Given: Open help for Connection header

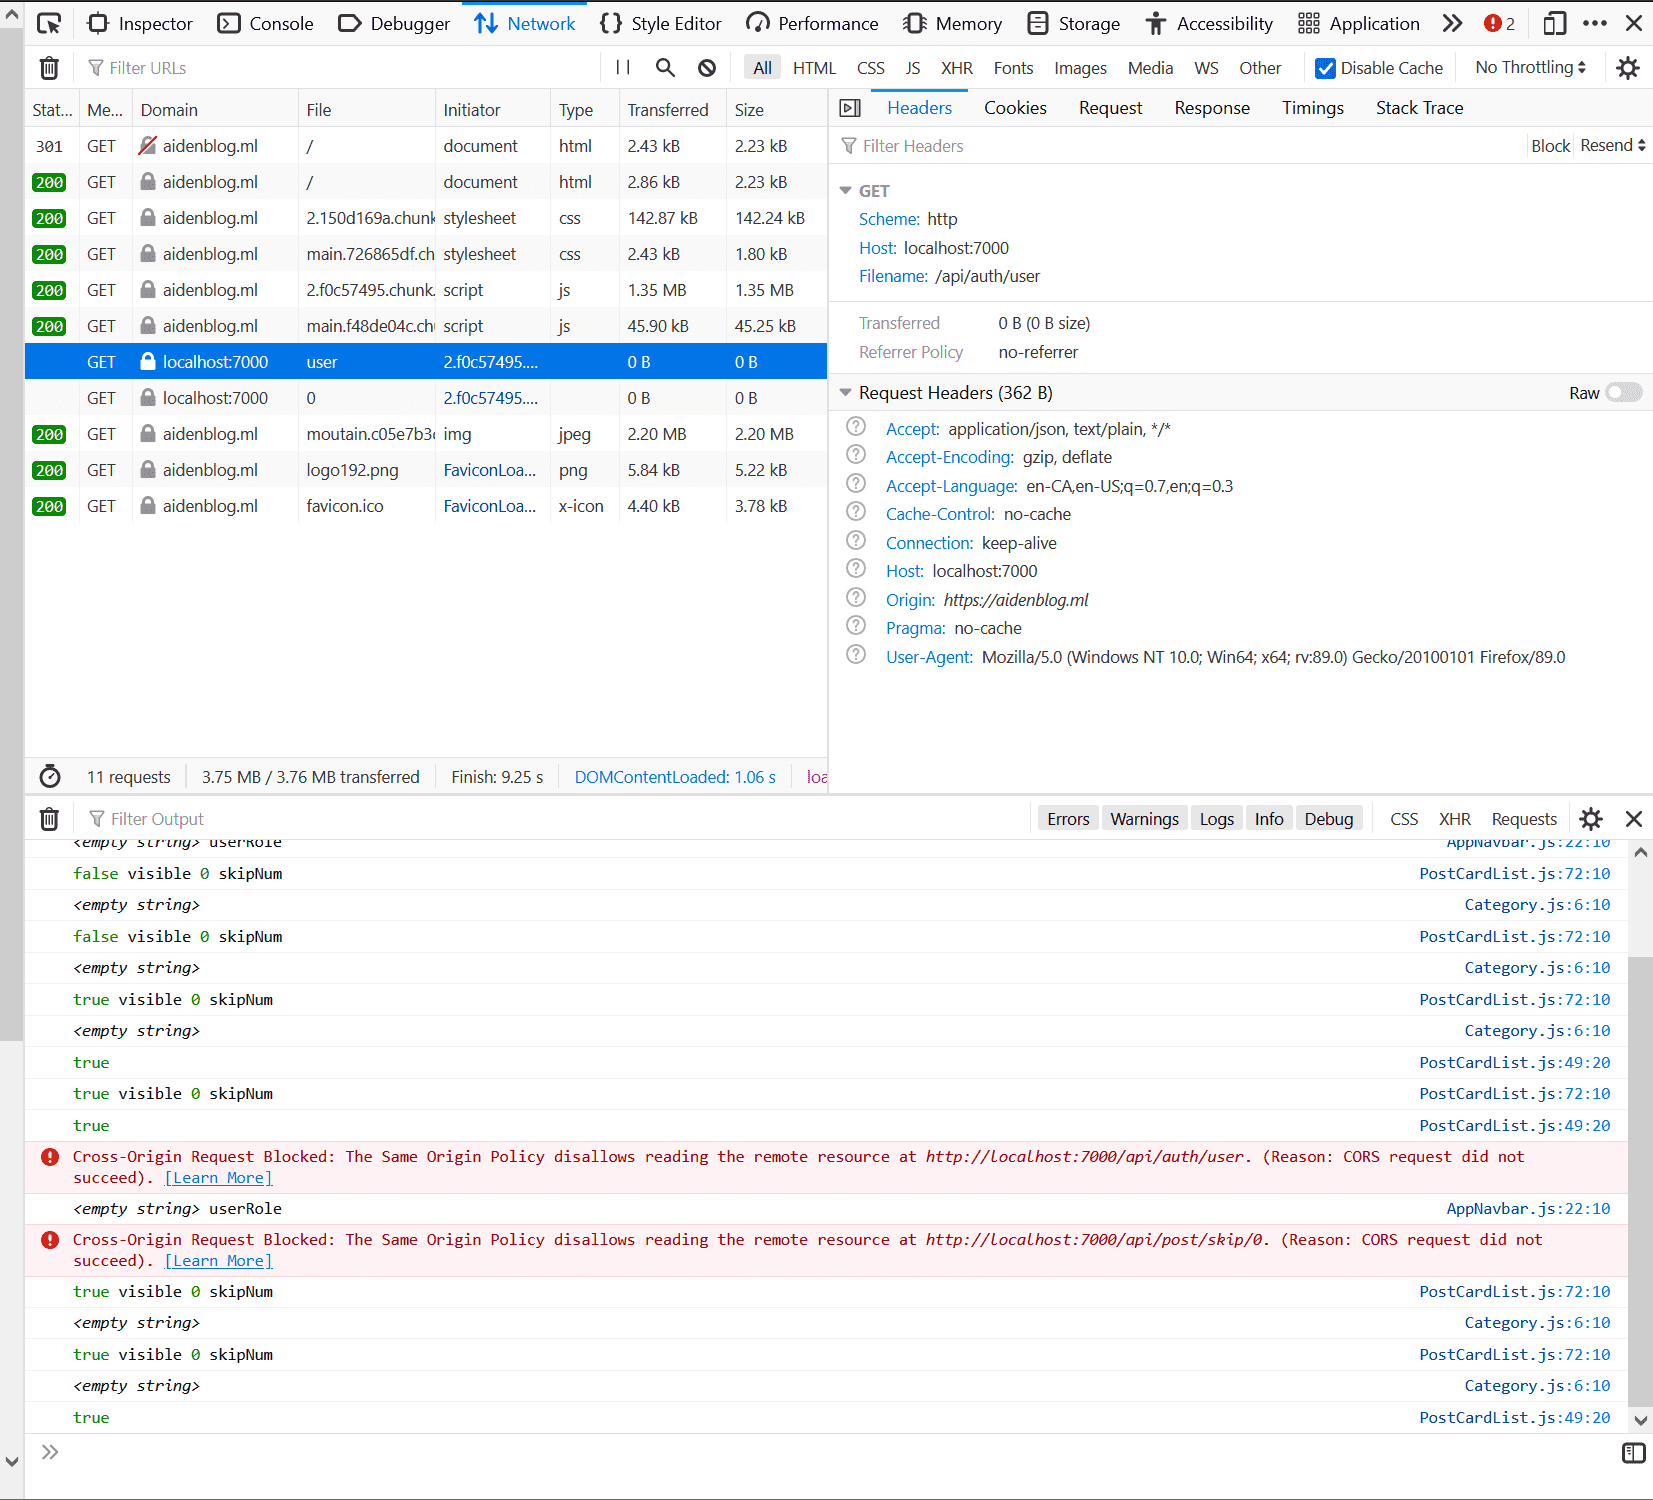Looking at the screenshot, I should pos(856,541).
